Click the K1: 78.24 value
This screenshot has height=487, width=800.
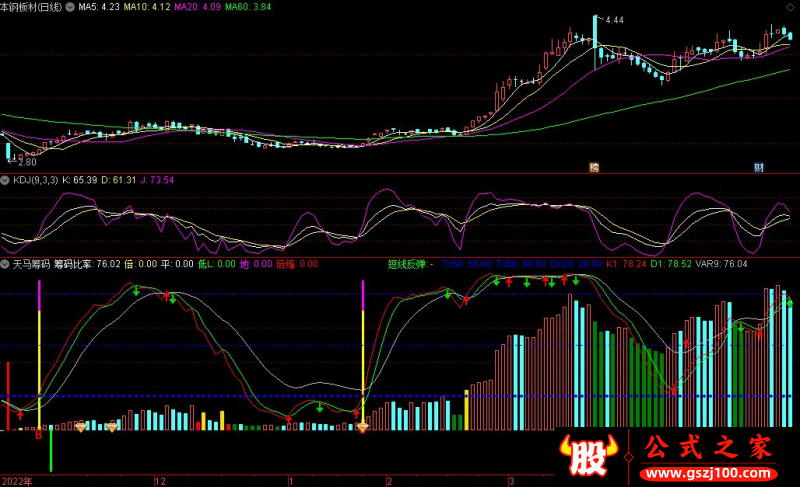[627, 264]
